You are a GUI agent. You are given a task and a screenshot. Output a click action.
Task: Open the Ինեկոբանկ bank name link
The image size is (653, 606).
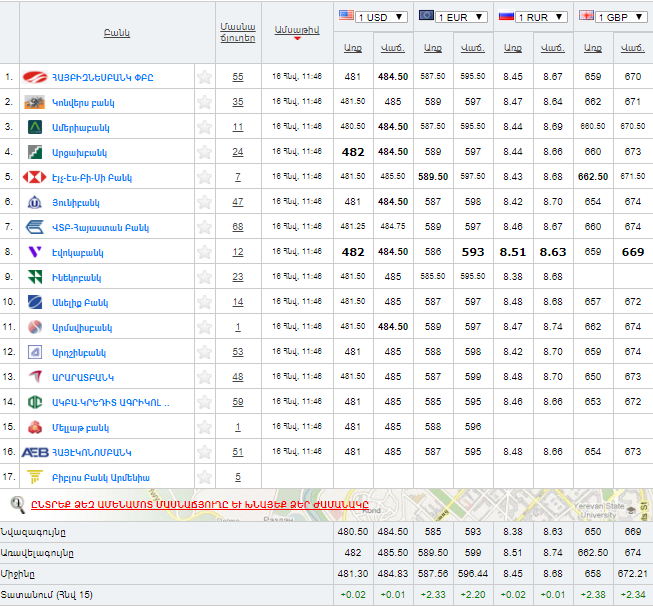coord(77,278)
